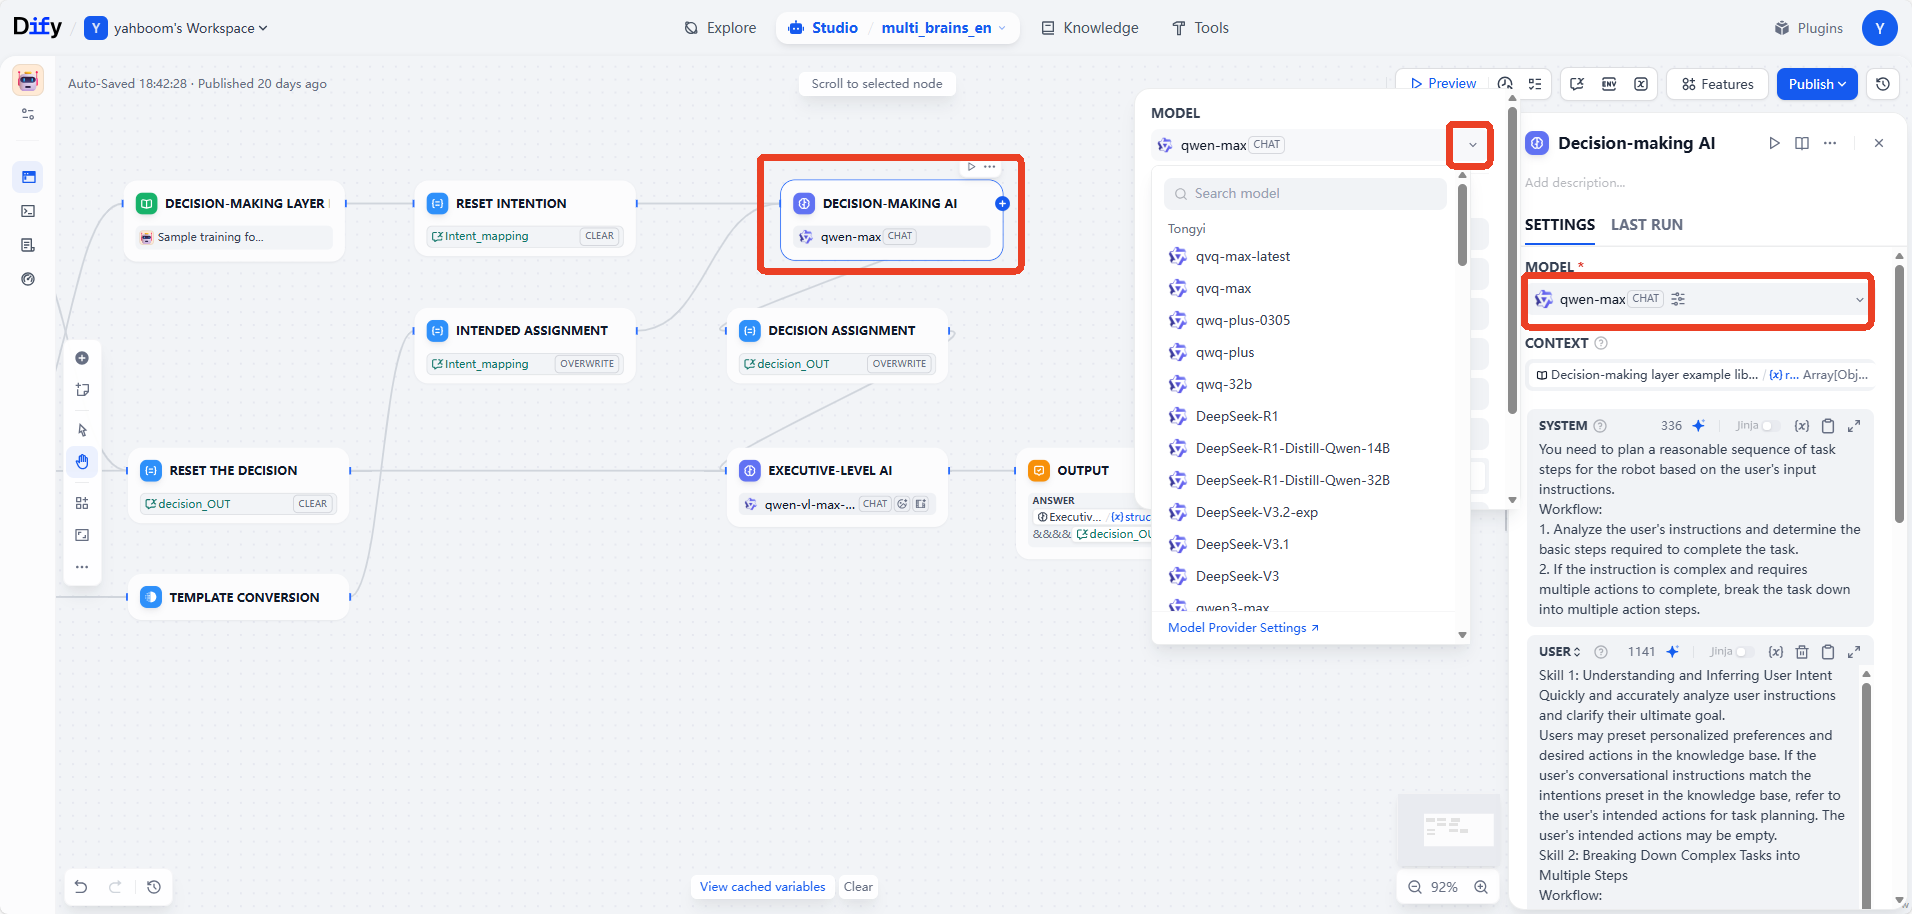Switch to the LAST RUN tab
The height and width of the screenshot is (914, 1912).
1646,225
